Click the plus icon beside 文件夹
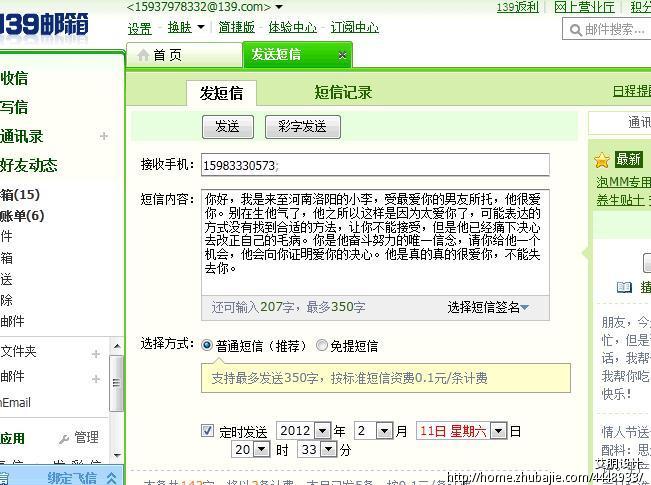The width and height of the screenshot is (651, 485). (96, 354)
